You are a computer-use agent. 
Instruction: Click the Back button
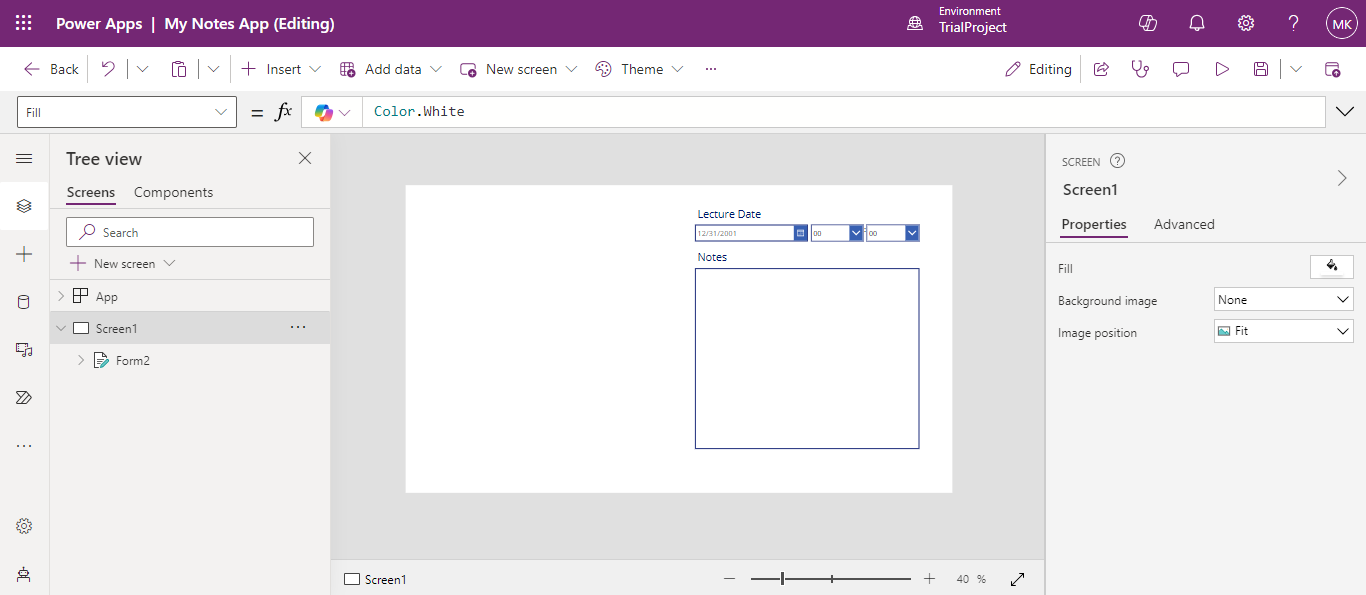click(52, 69)
